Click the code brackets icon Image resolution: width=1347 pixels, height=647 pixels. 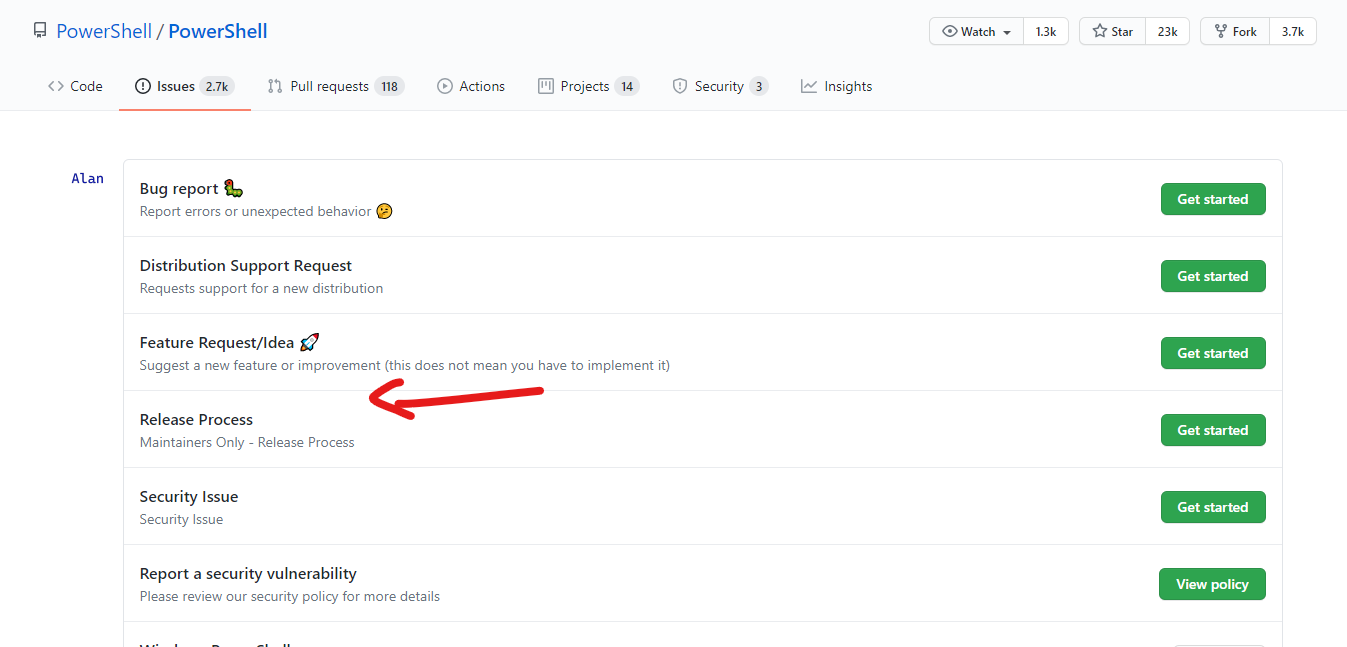[56, 86]
